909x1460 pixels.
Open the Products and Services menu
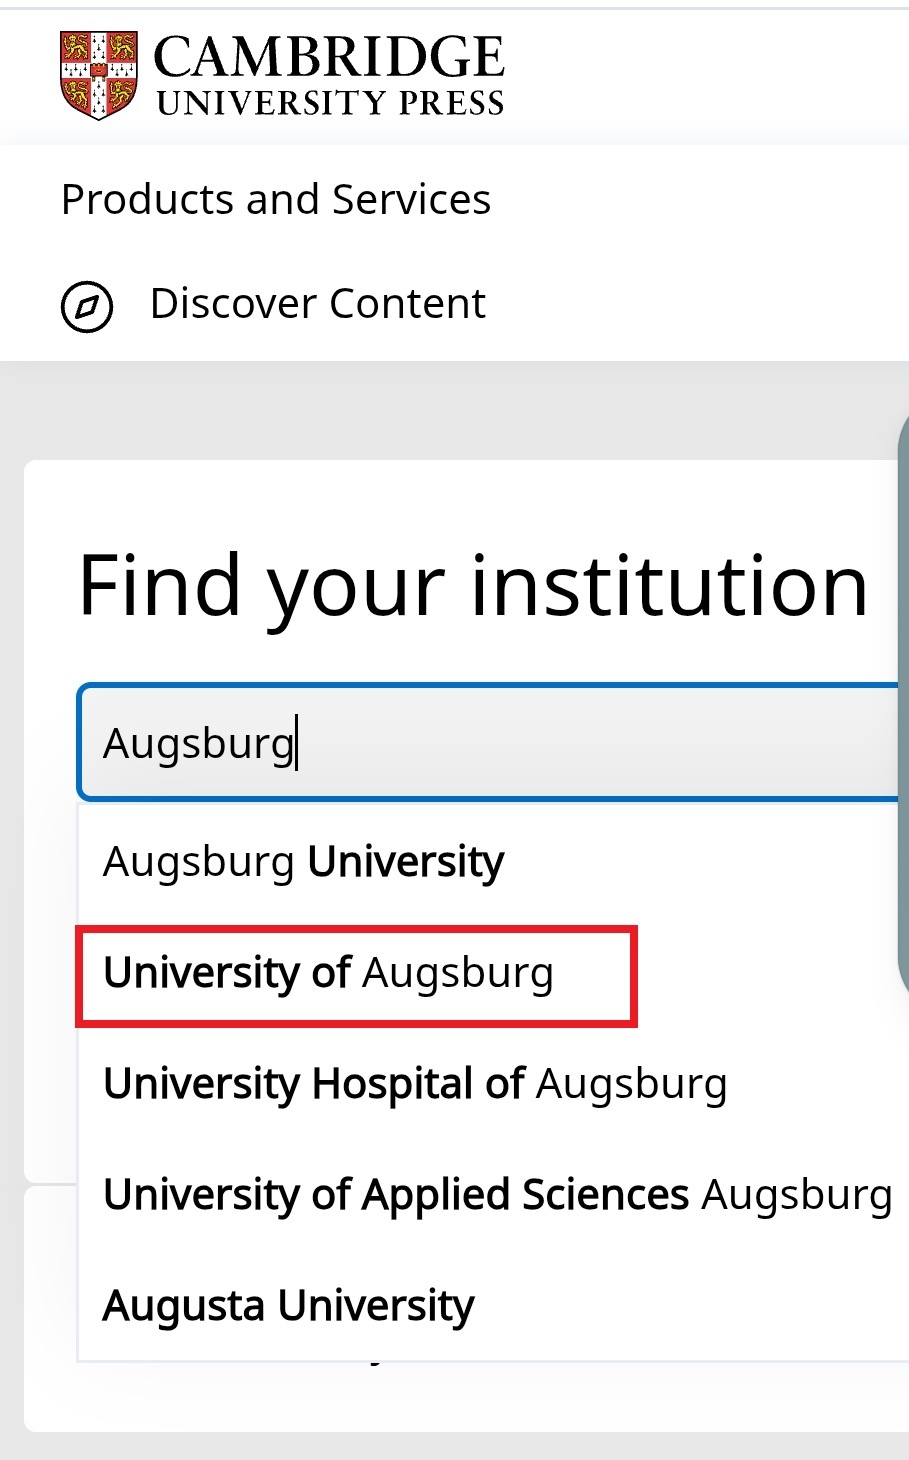point(276,200)
